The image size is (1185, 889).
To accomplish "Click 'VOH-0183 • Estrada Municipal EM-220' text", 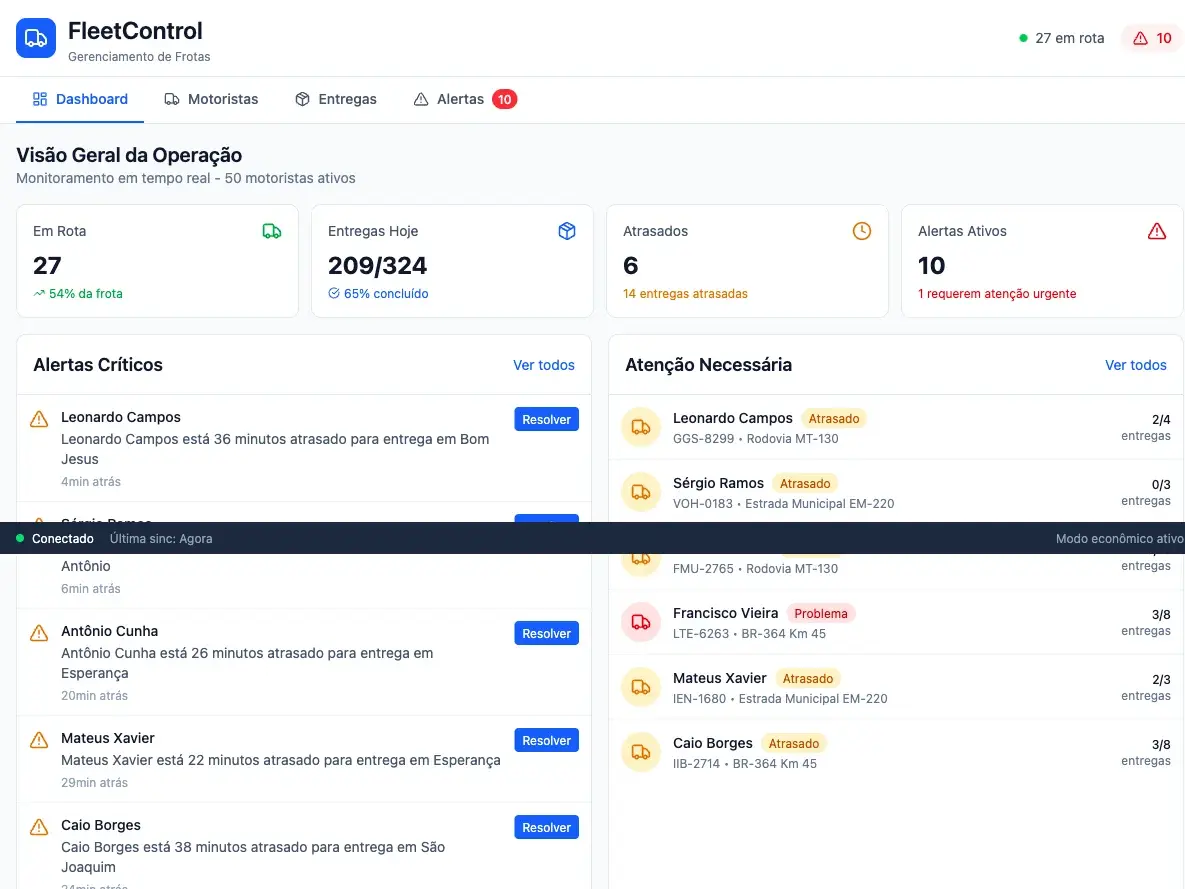I will (x=784, y=503).
